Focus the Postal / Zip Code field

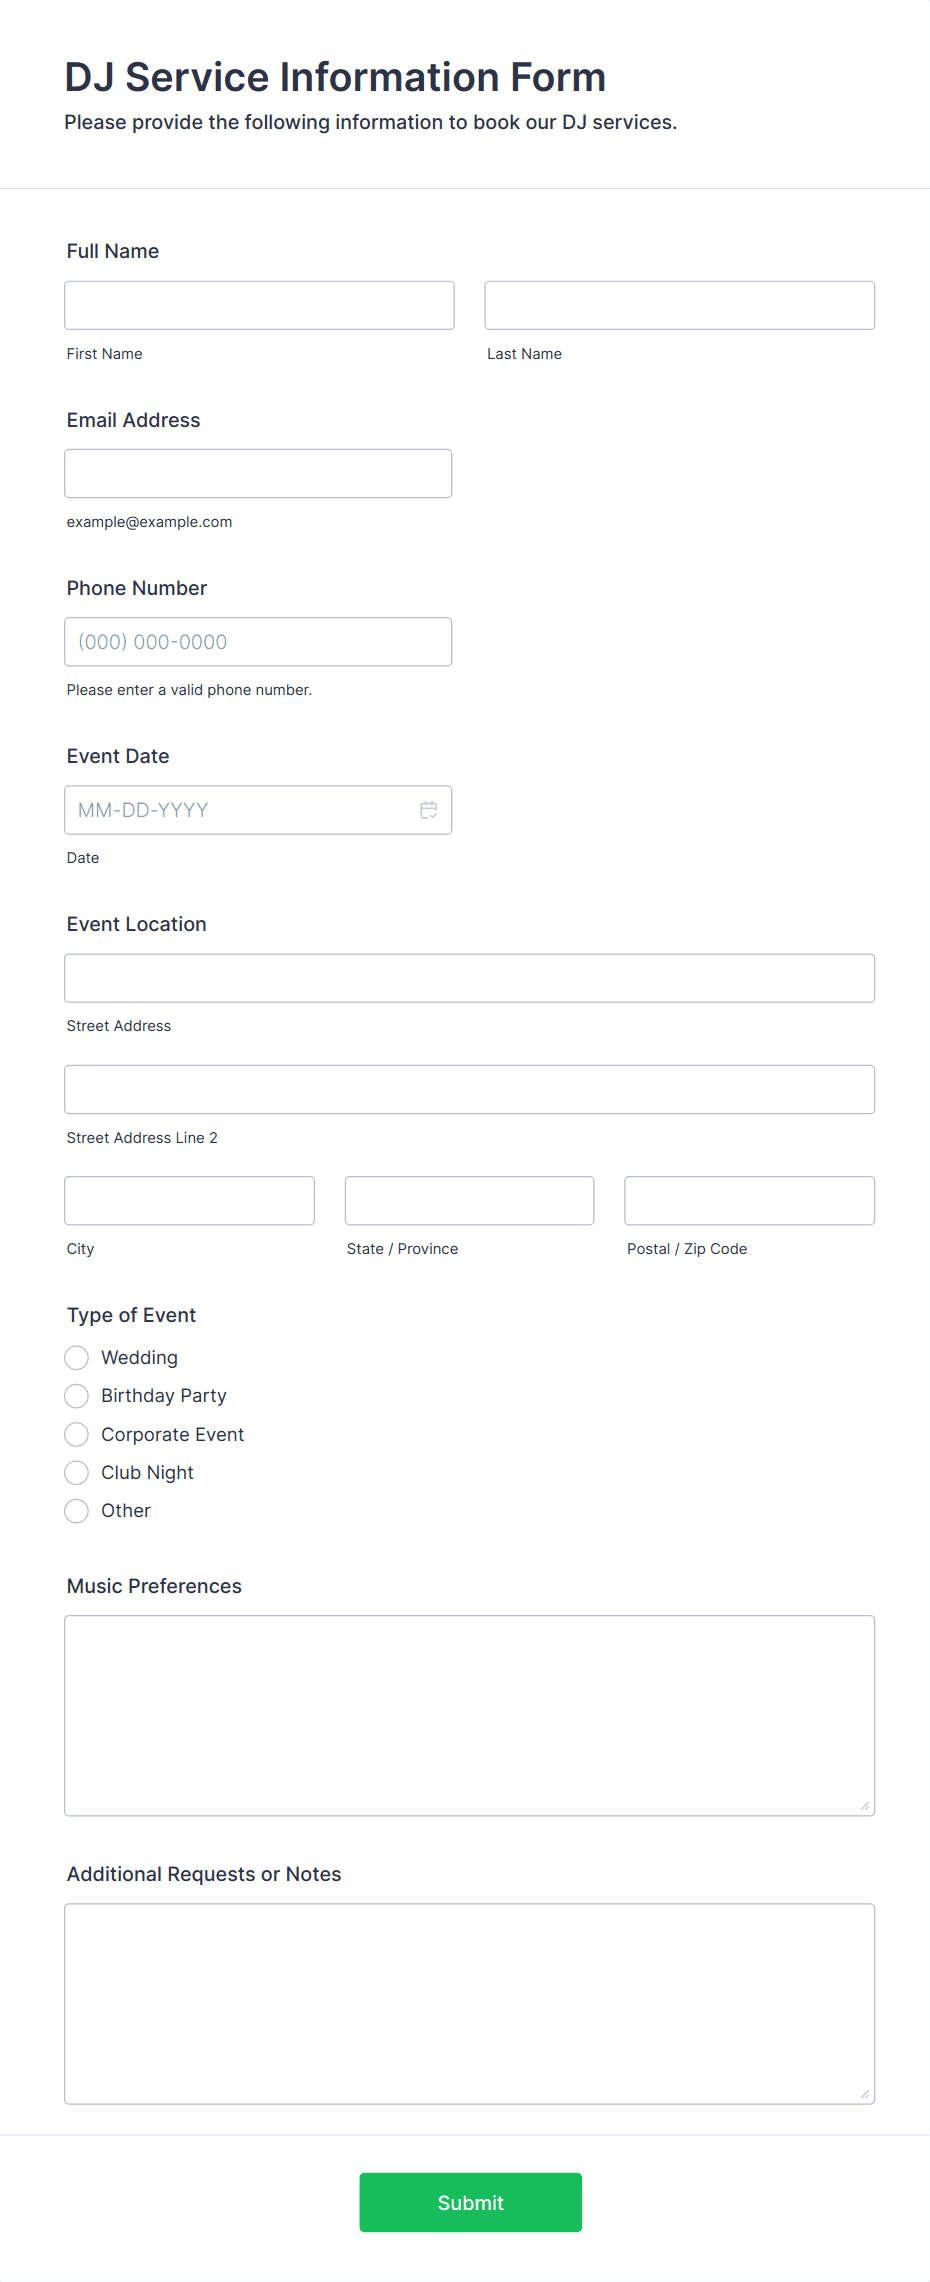click(x=749, y=1200)
